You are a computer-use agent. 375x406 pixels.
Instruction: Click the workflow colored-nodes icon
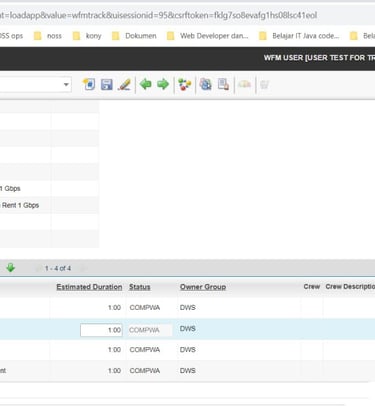[184, 84]
